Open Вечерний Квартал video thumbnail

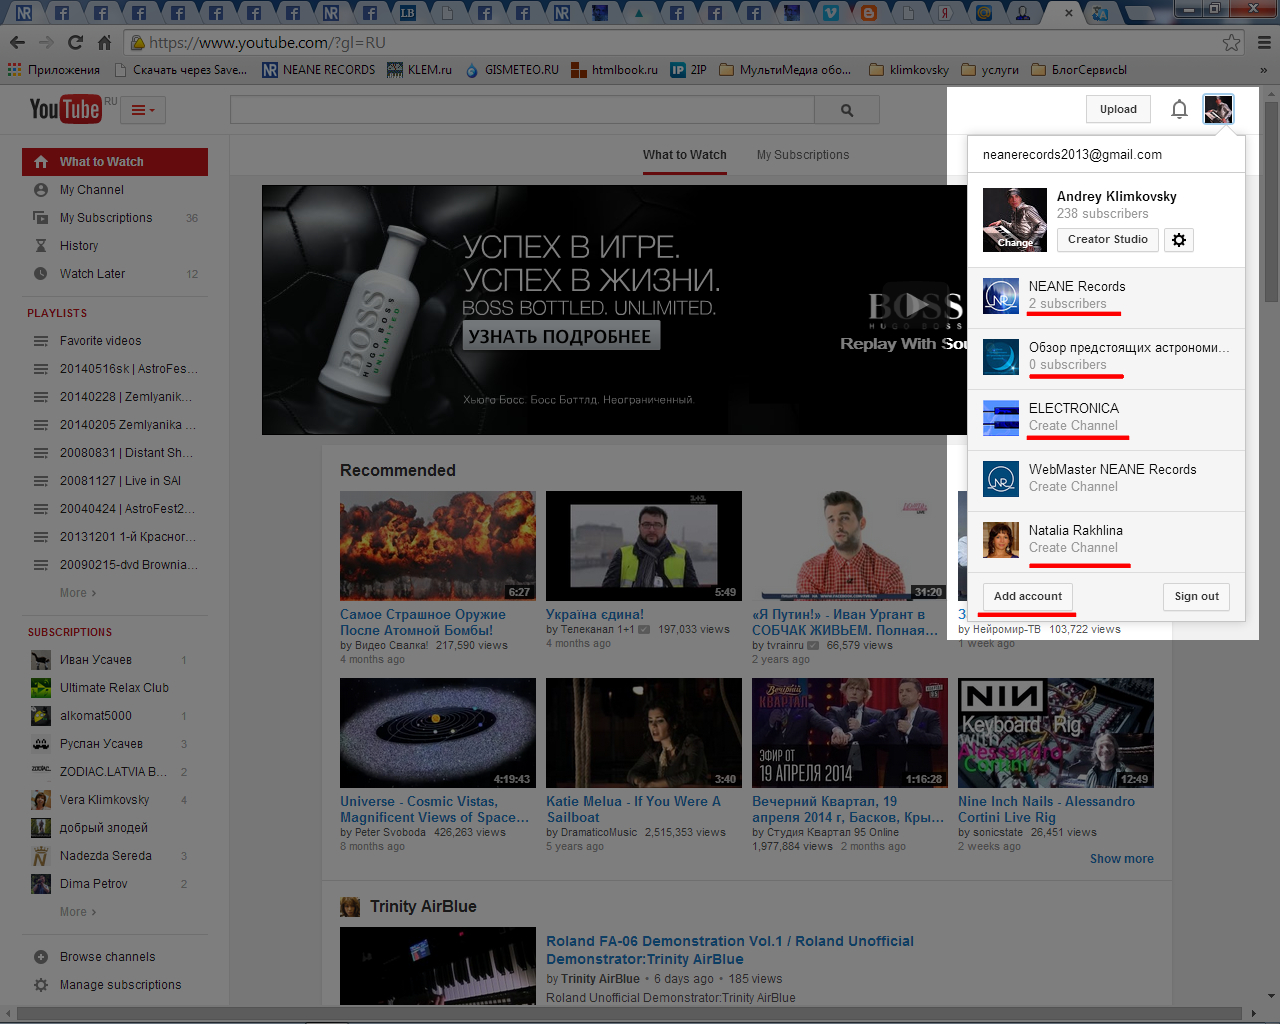tap(850, 733)
